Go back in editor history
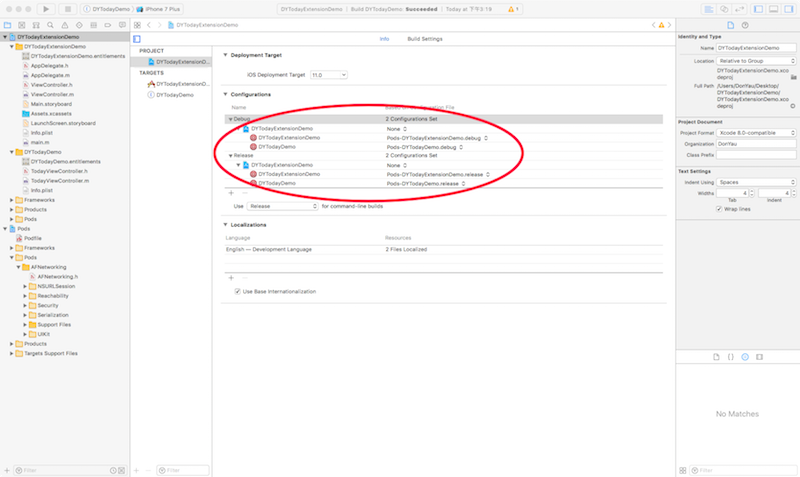 [149, 25]
